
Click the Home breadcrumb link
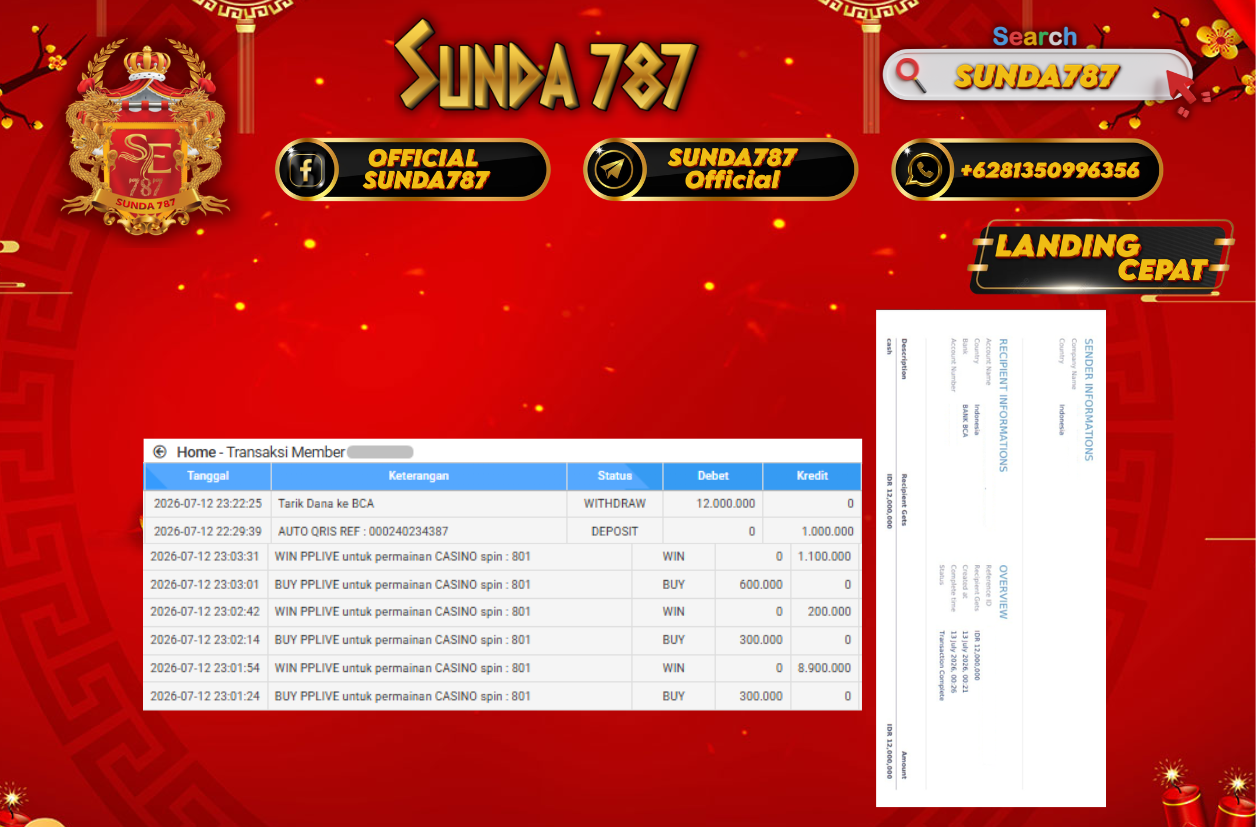(x=196, y=452)
